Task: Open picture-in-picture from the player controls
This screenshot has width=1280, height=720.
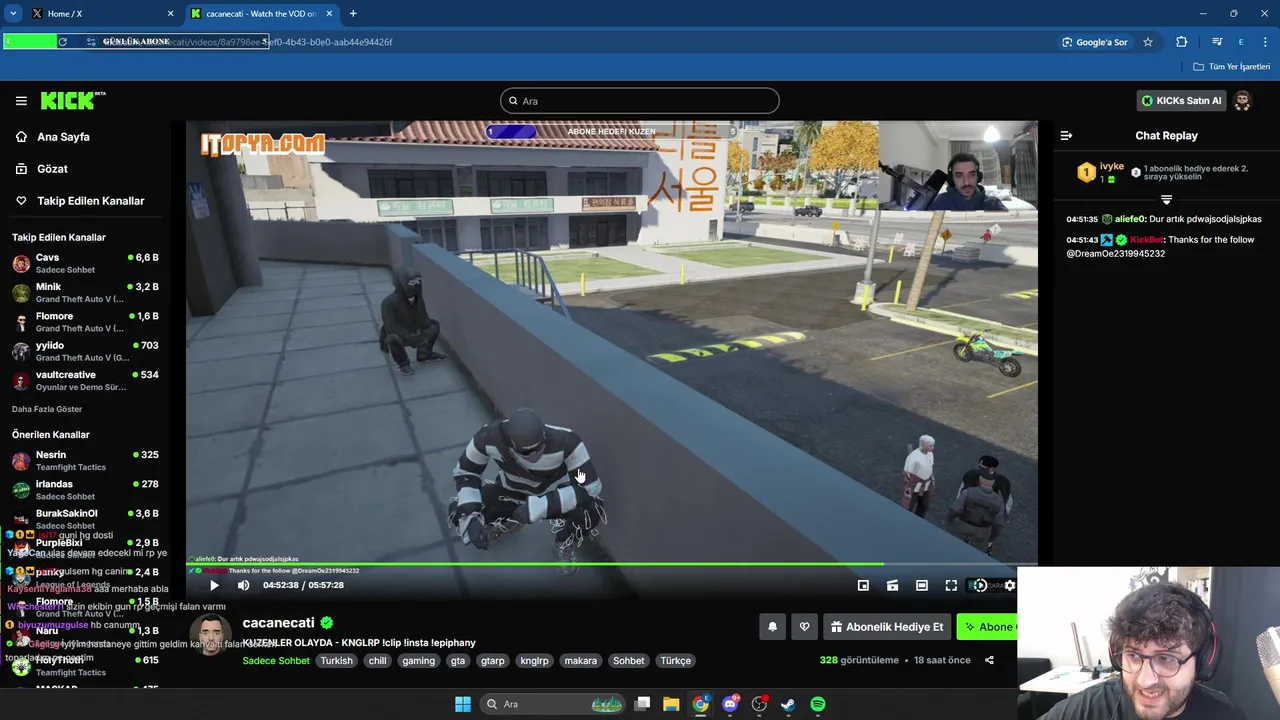Action: coord(863,585)
